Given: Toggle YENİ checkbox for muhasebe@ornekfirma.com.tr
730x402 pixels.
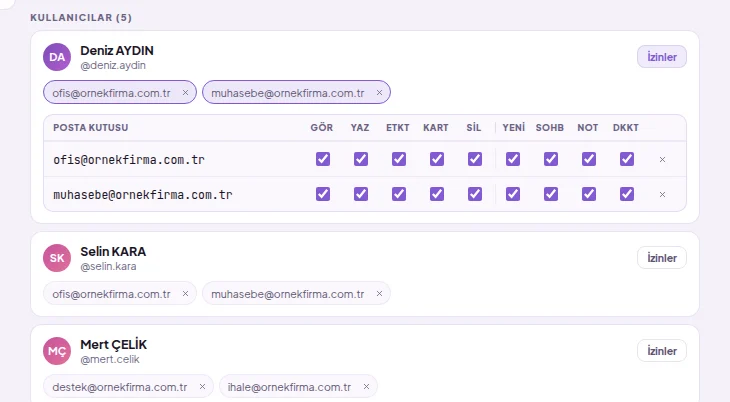Looking at the screenshot, I should pyautogui.click(x=513, y=194).
